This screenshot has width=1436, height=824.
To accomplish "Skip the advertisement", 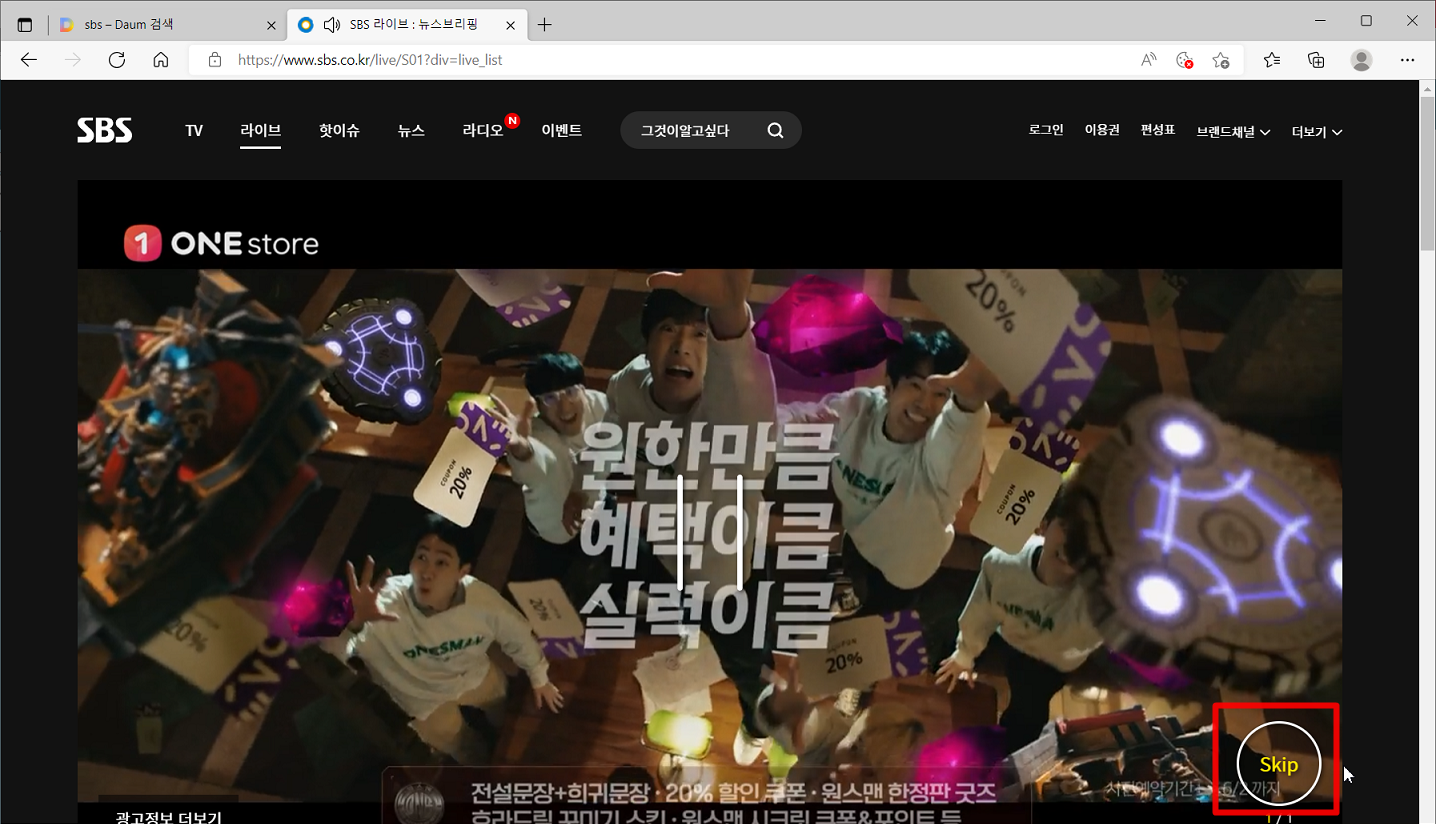I will [1279, 764].
